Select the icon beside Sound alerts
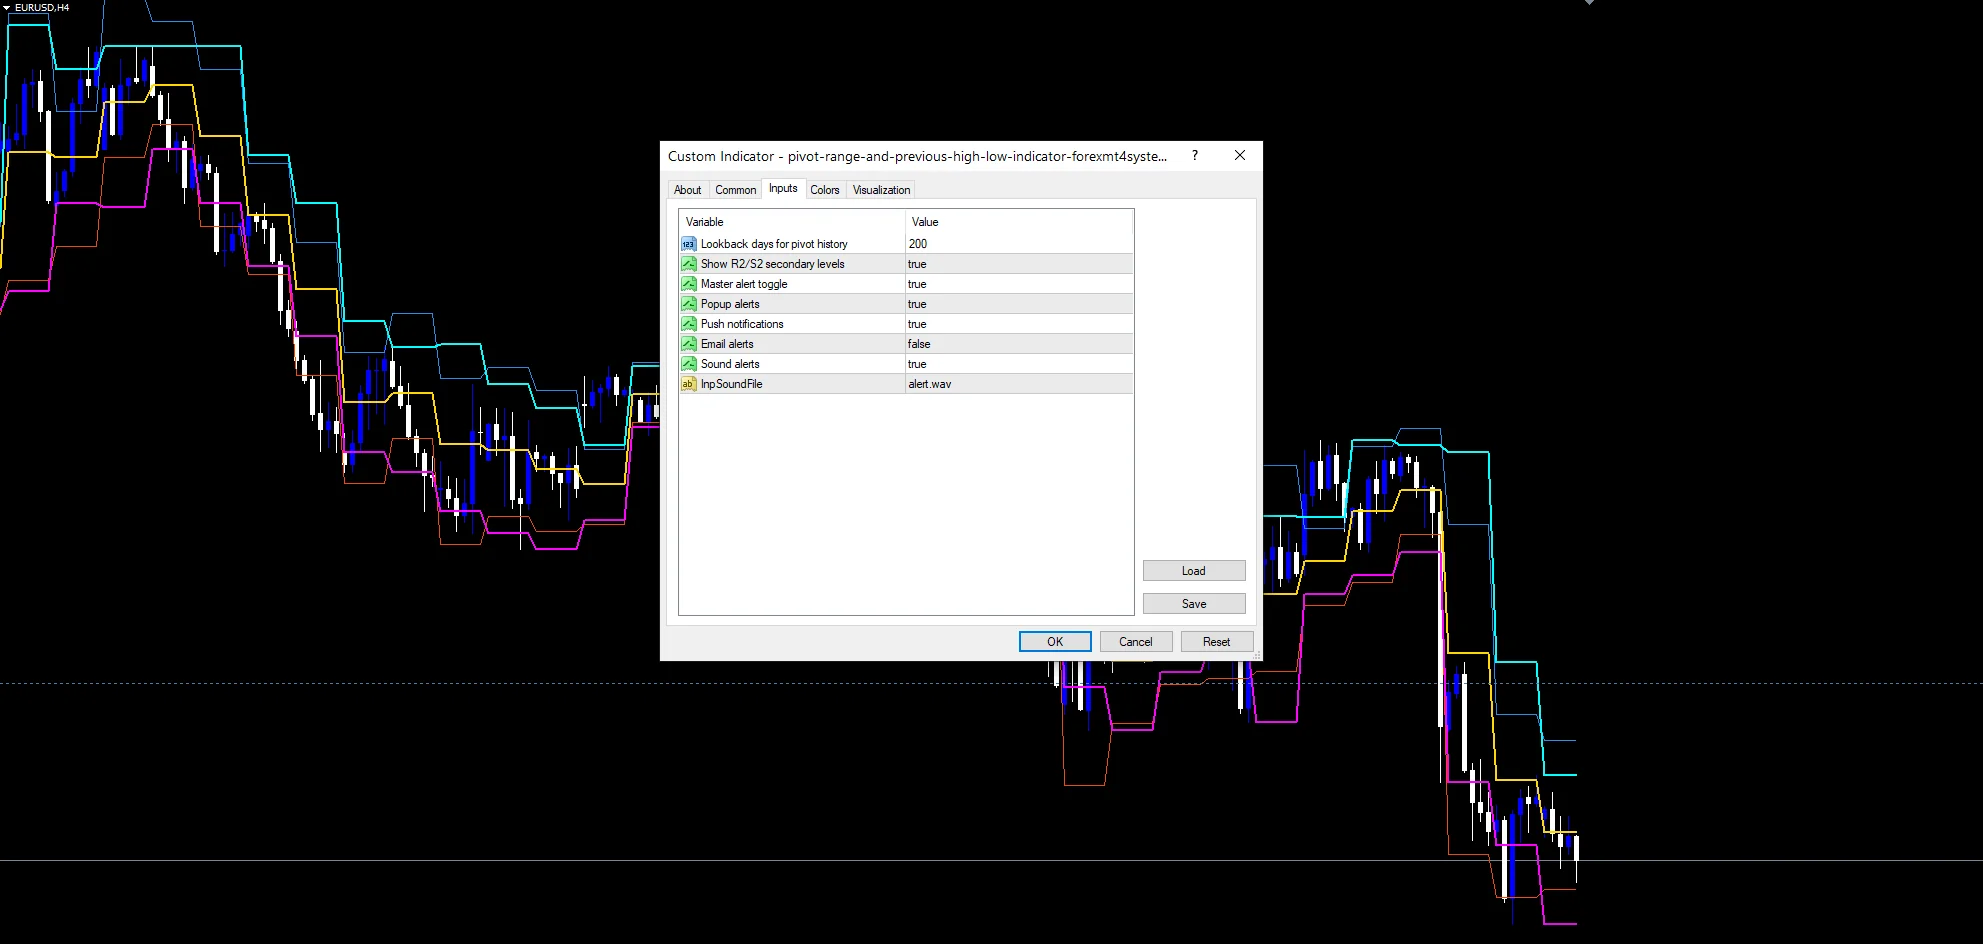Viewport: 1983px width, 944px height. click(x=688, y=364)
